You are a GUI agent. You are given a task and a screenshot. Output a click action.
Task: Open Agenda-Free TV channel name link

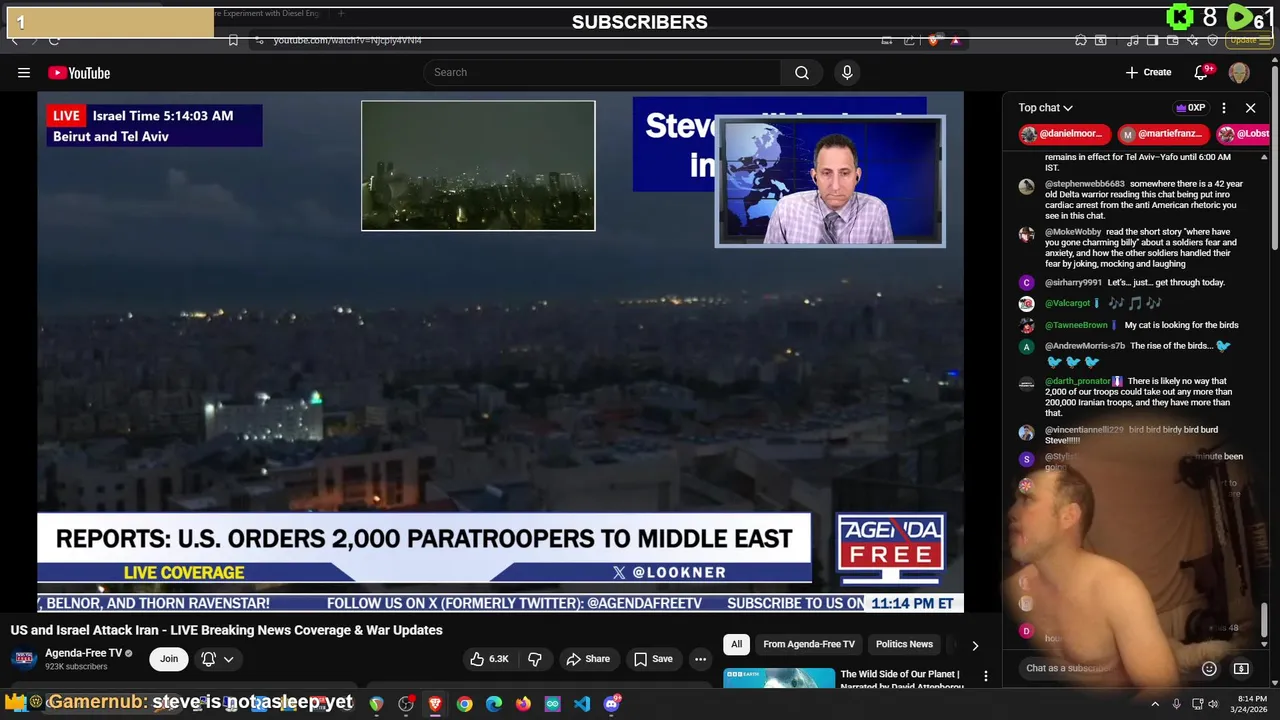tap(83, 653)
